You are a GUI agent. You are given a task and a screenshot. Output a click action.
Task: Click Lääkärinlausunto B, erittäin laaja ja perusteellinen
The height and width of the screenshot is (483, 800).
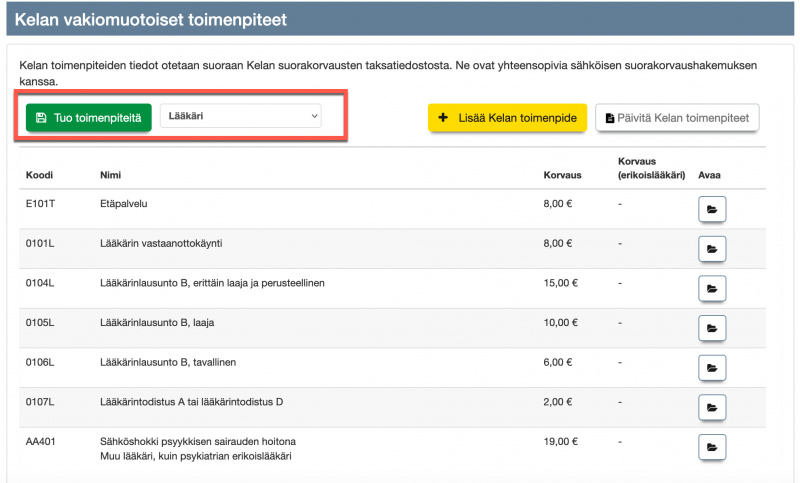tap(212, 283)
